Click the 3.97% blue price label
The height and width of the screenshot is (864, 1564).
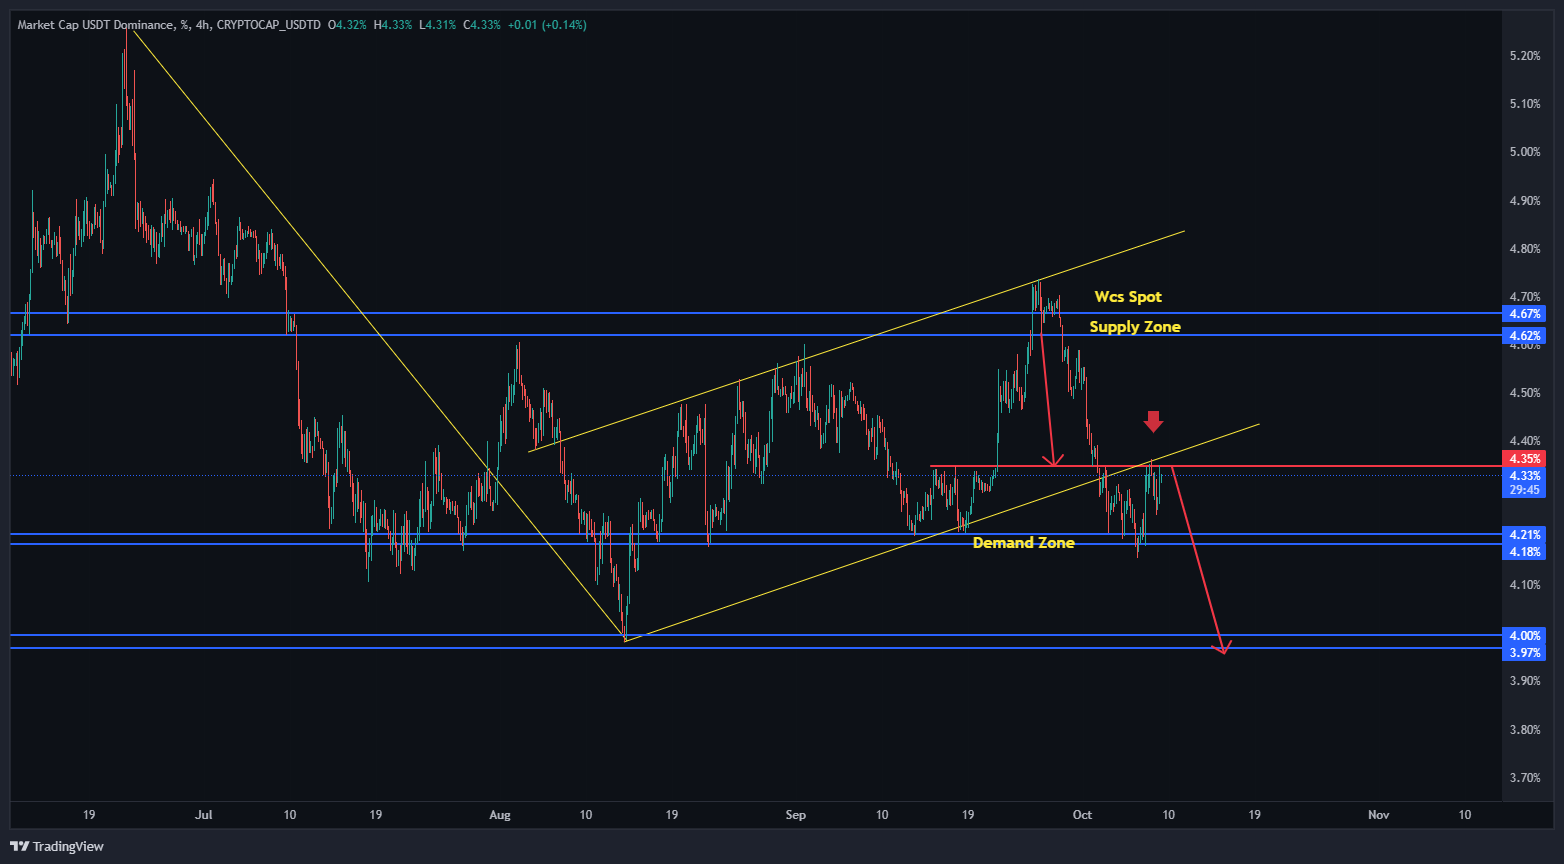1523,653
